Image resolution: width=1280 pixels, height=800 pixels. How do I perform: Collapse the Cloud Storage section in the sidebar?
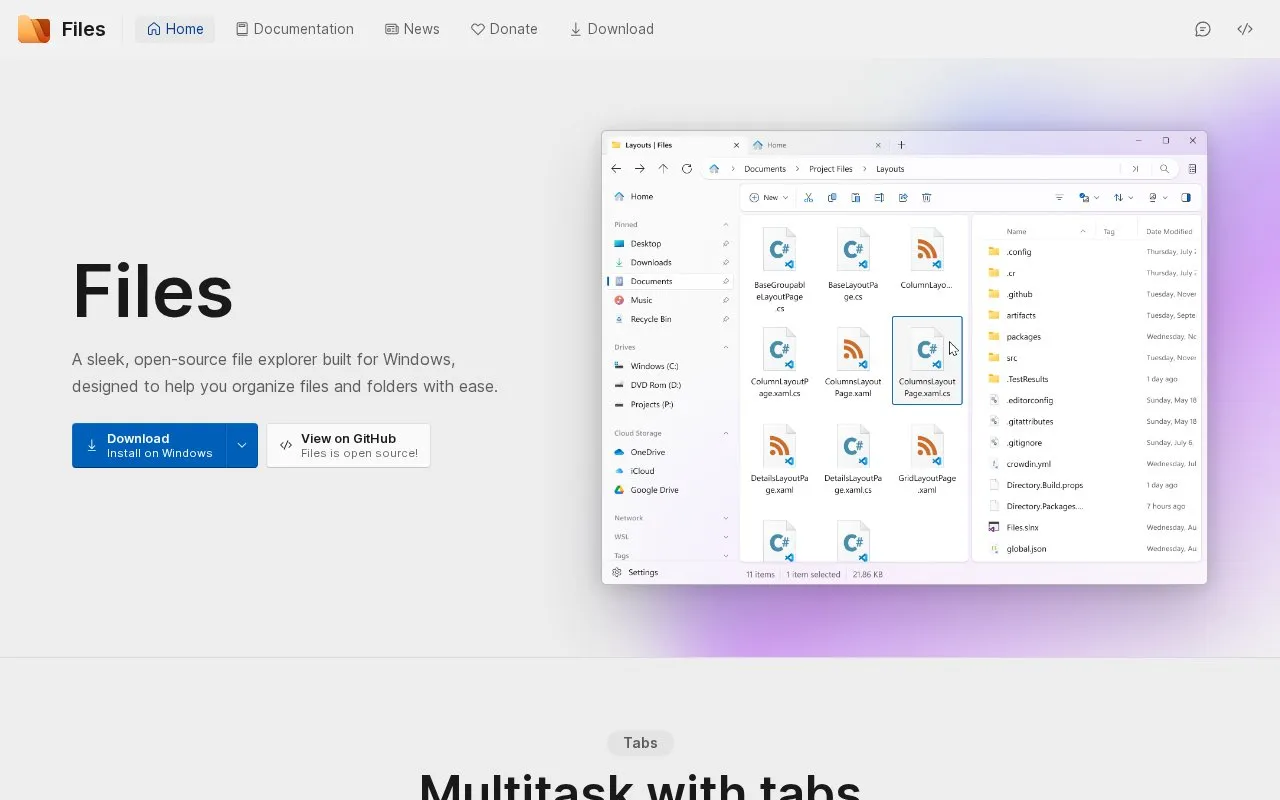(726, 433)
